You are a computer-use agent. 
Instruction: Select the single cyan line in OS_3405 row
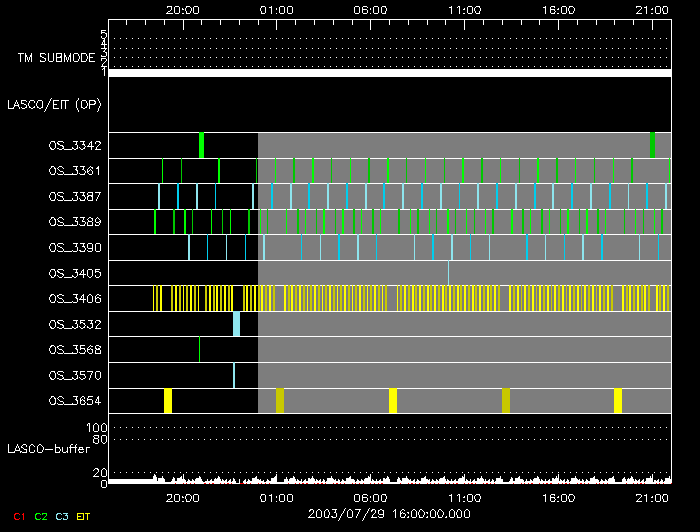(448, 272)
